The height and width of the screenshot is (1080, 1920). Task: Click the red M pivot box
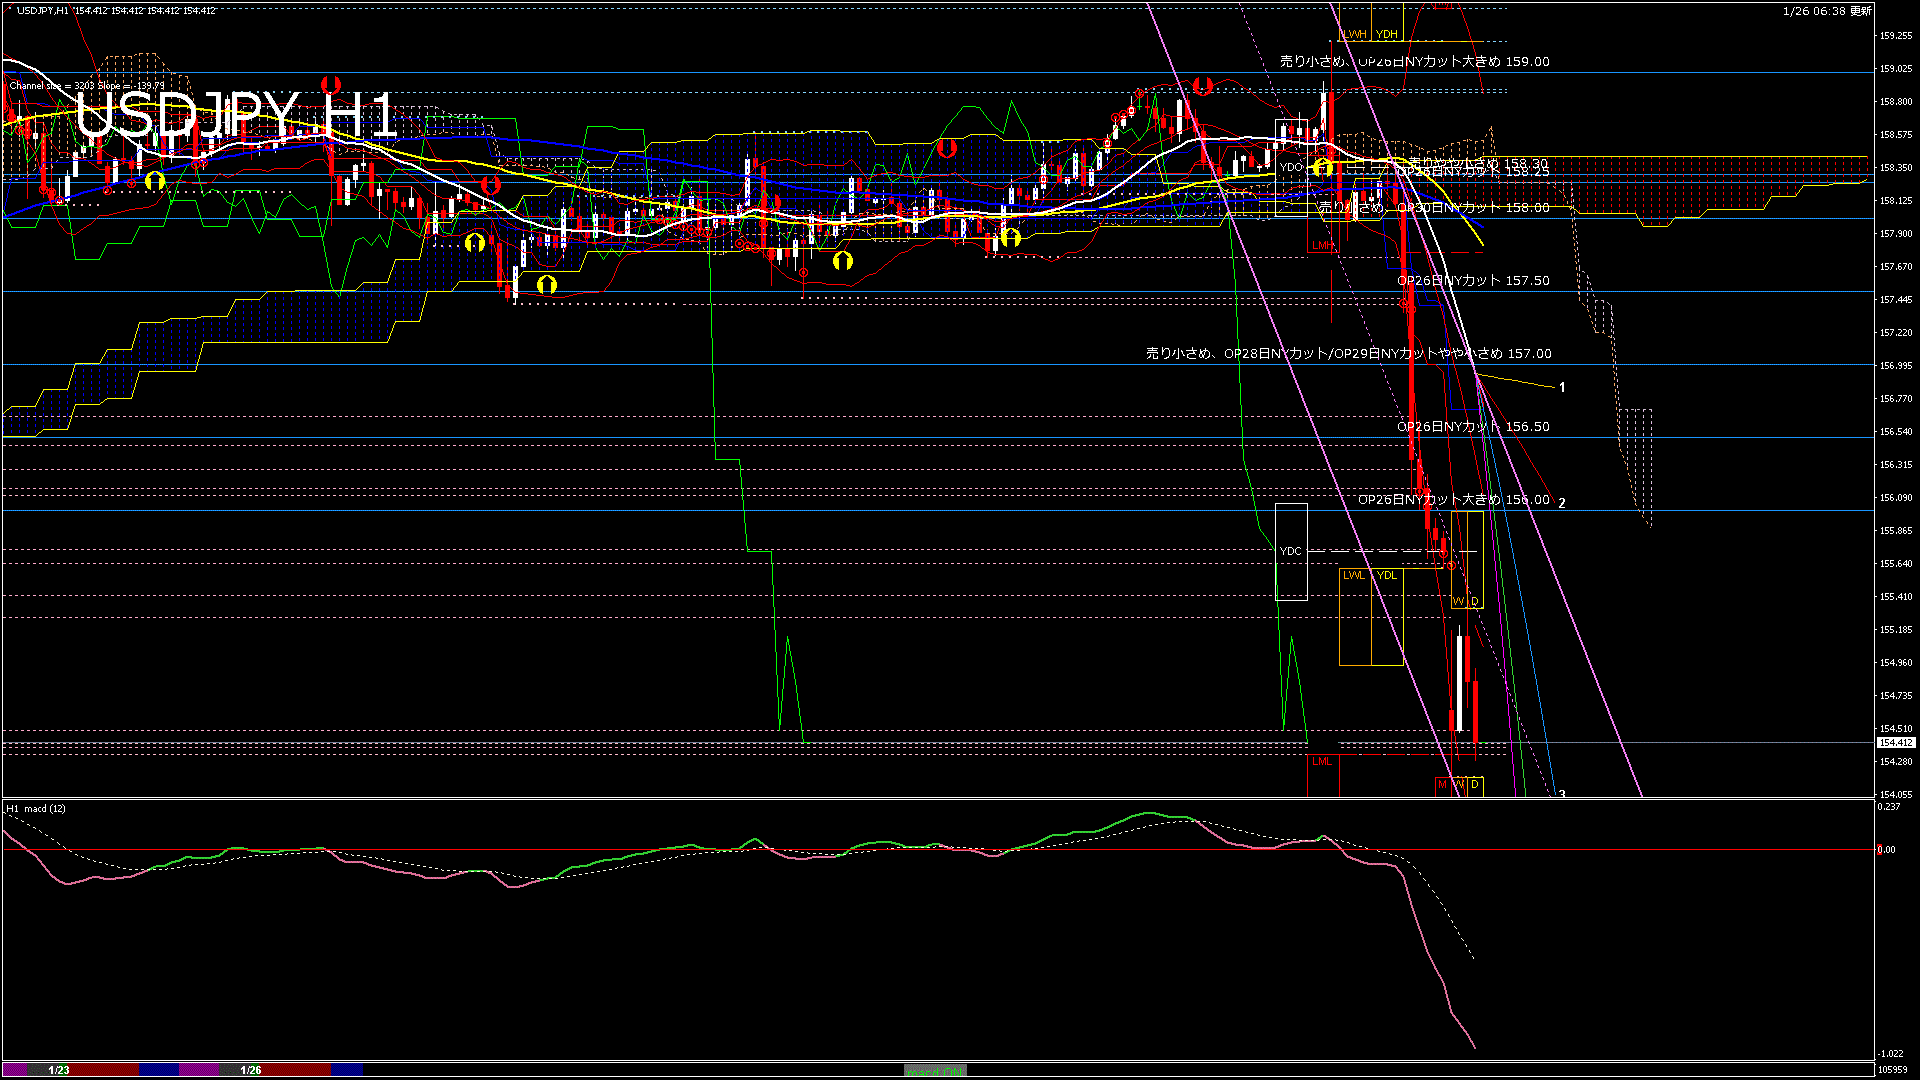coord(1442,785)
